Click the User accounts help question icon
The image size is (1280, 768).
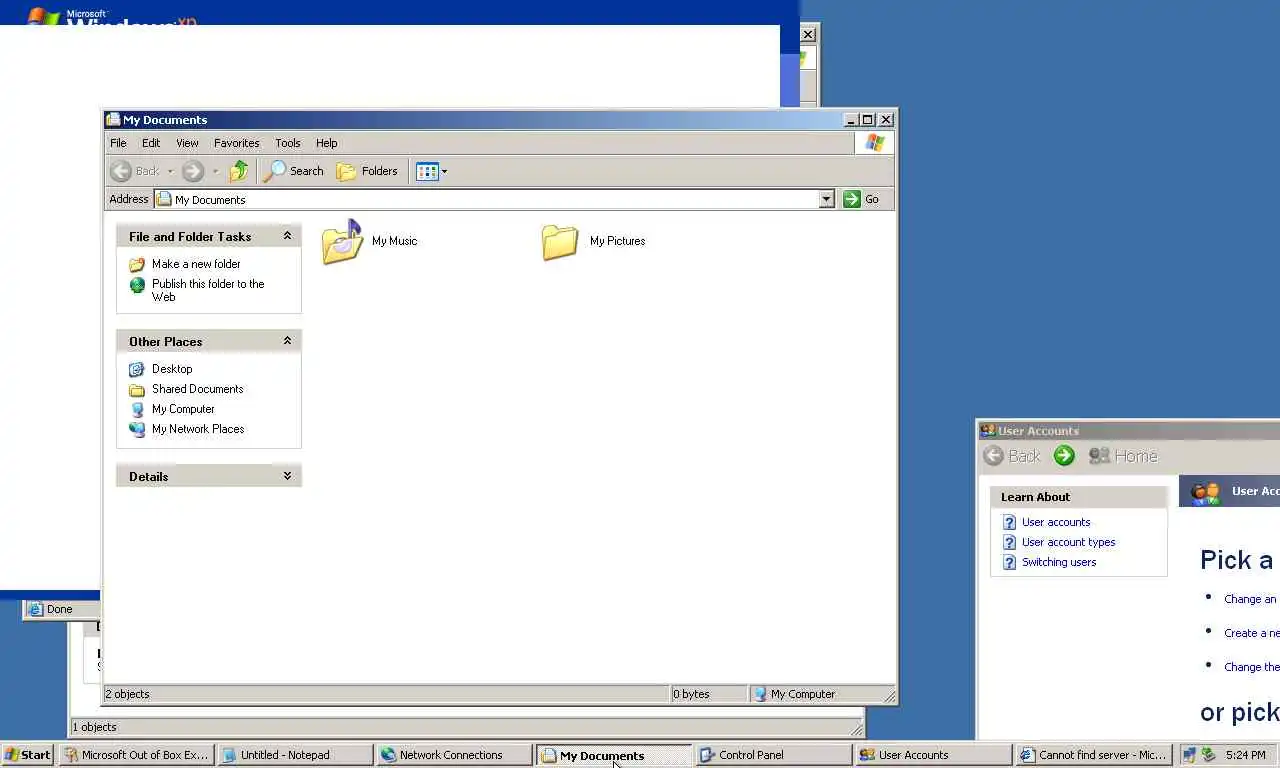coord(1009,522)
